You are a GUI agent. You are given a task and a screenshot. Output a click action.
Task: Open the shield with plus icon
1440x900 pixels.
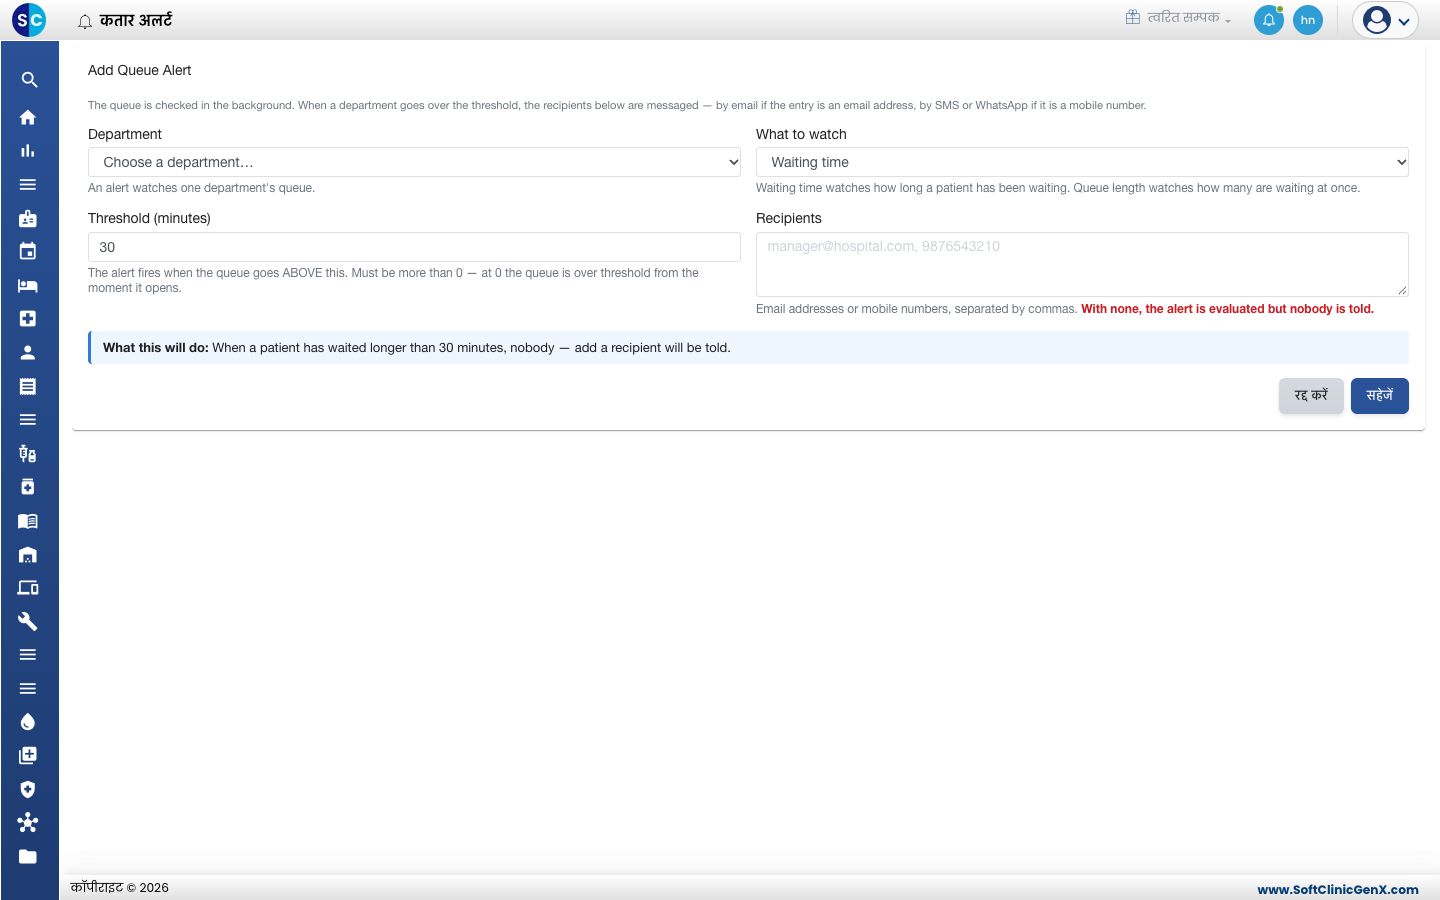pos(28,789)
